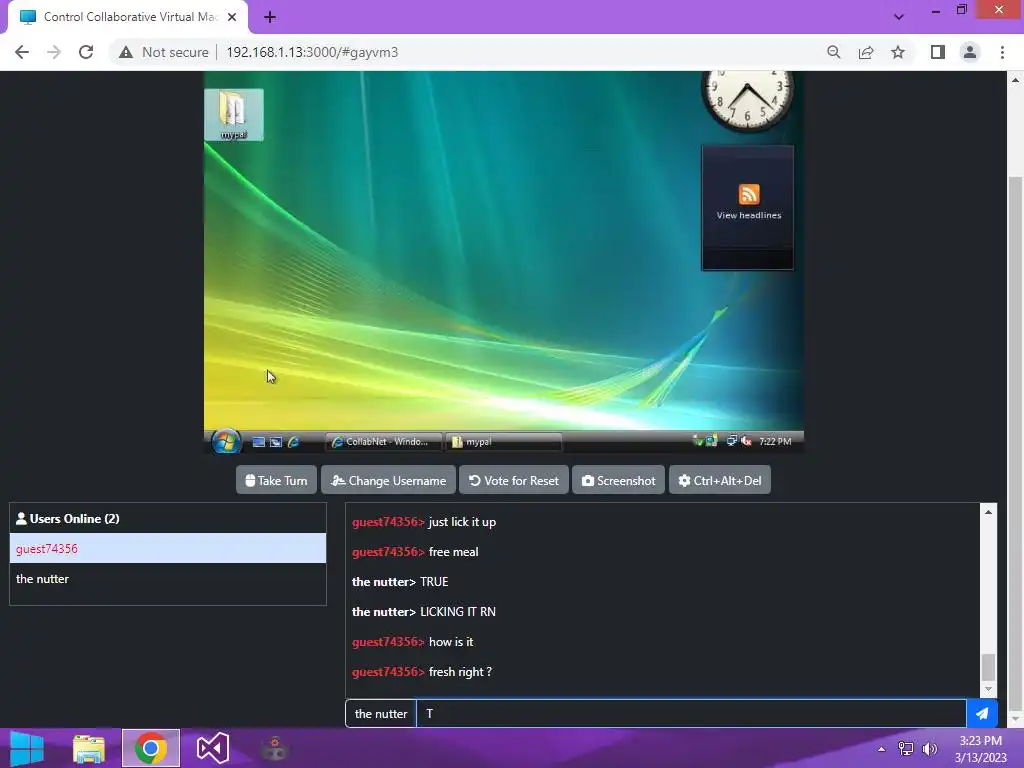1024x768 pixels.
Task: Close the Control Collaborative Virtual Machine tab
Action: 232,17
